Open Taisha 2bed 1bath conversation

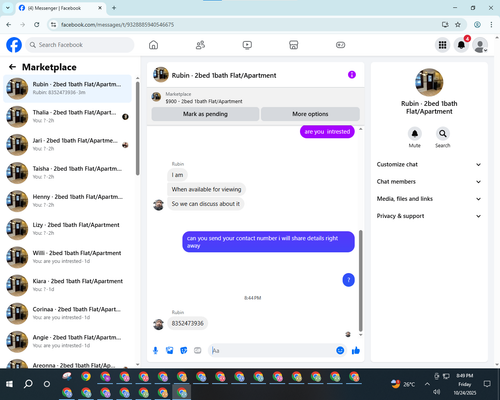click(67, 173)
